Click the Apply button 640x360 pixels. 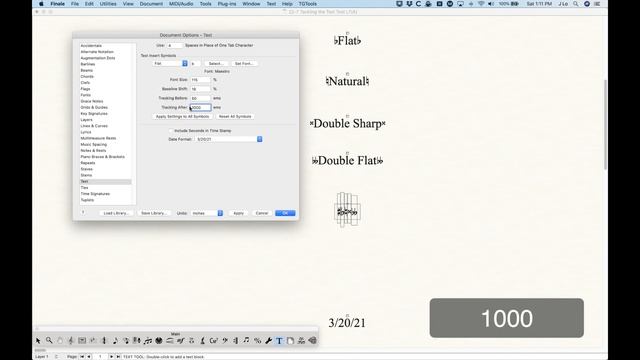(238, 213)
